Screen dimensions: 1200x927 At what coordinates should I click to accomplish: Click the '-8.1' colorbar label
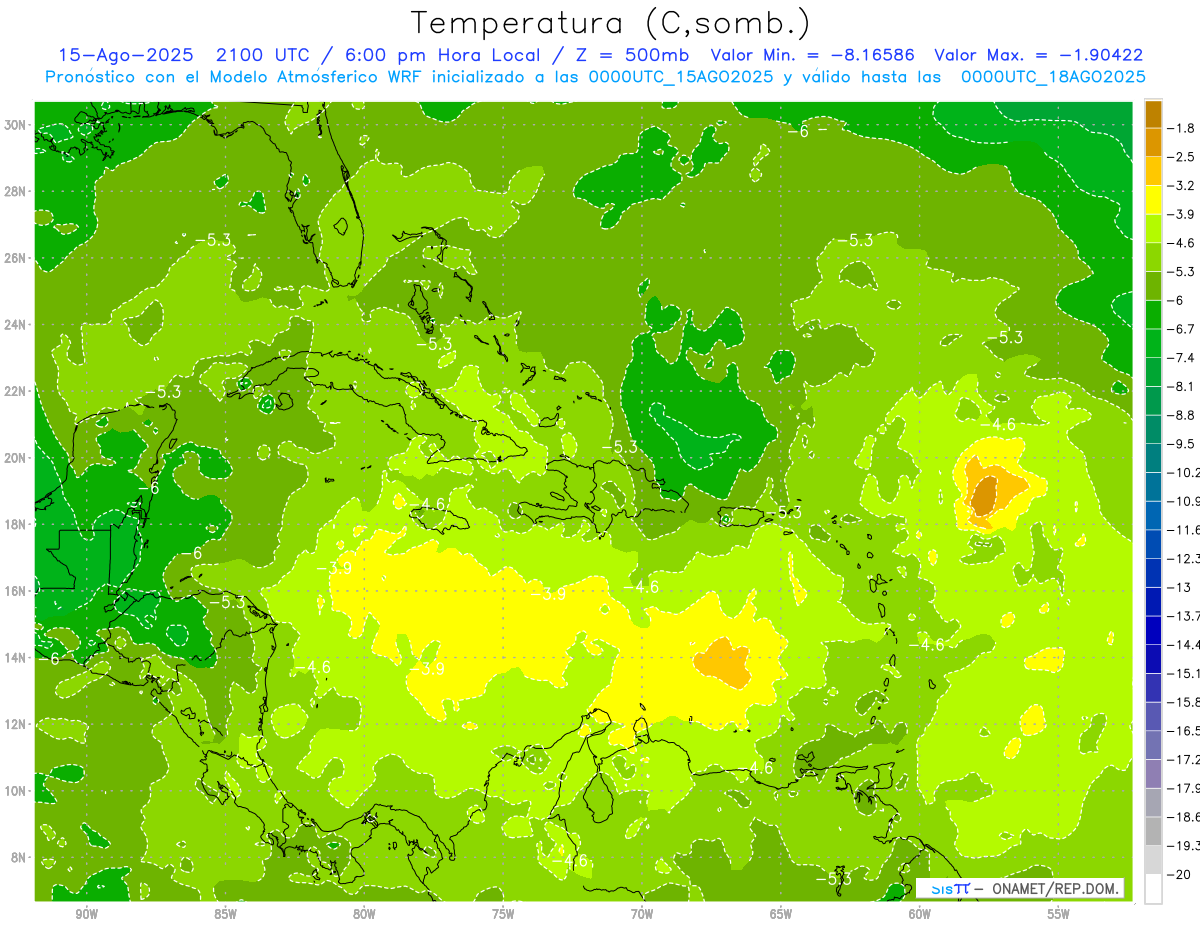click(1181, 387)
